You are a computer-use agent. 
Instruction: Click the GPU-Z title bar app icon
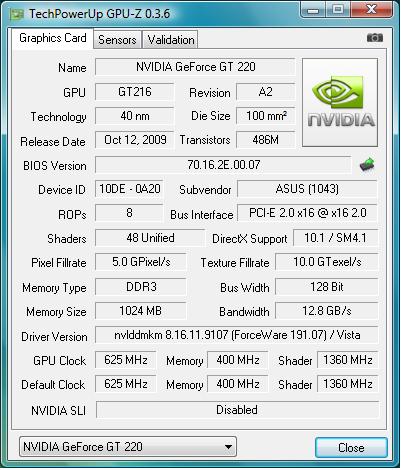pyautogui.click(x=17, y=14)
